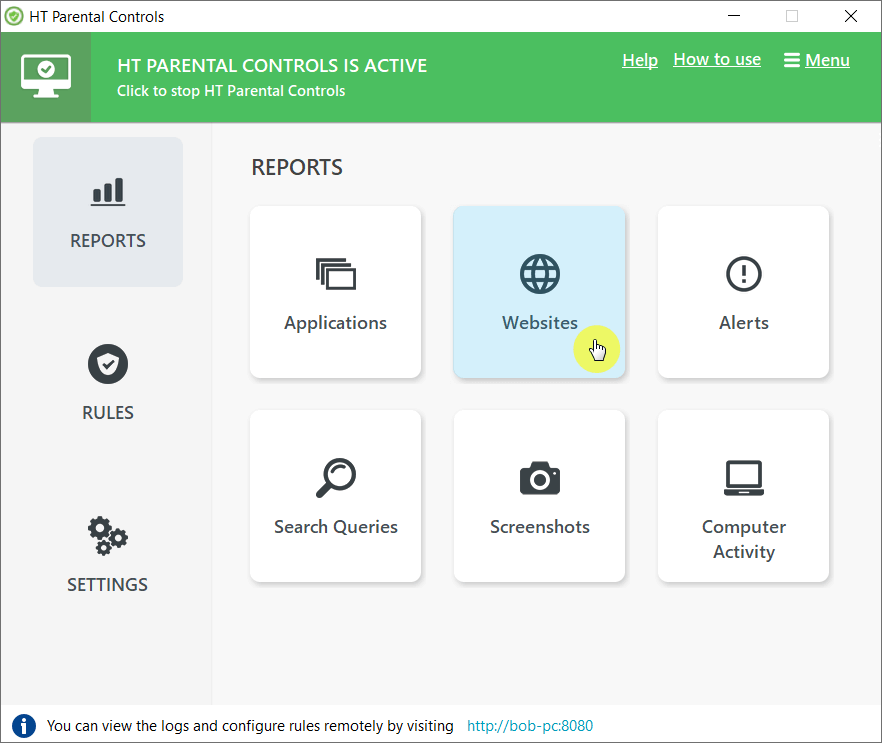Click the Screenshots tile label
Image resolution: width=882 pixels, height=743 pixels.
(x=539, y=527)
